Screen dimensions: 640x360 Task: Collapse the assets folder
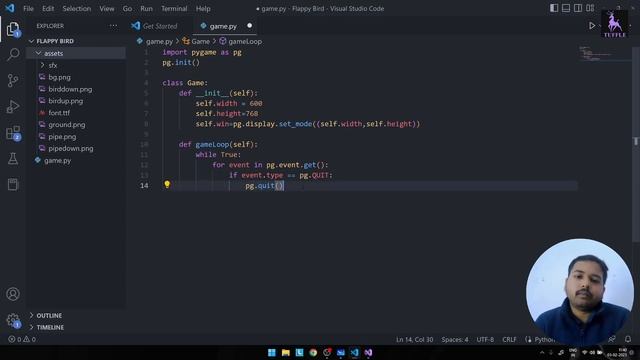click(x=76, y=53)
